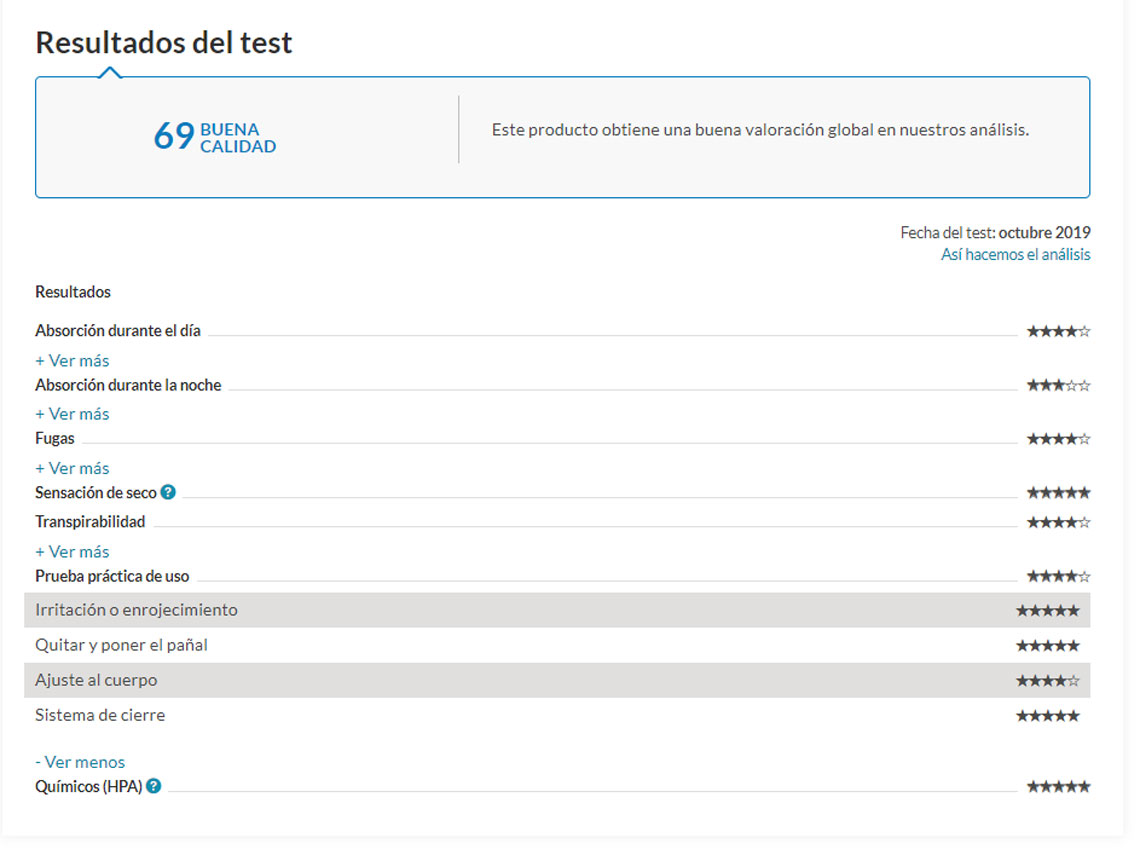
Task: Click star rating for Sistema de cierre
Action: click(1047, 715)
